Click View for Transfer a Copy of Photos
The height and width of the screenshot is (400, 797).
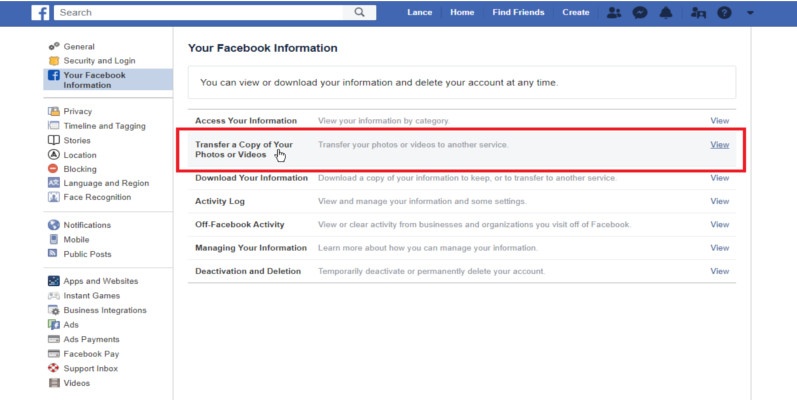(720, 144)
